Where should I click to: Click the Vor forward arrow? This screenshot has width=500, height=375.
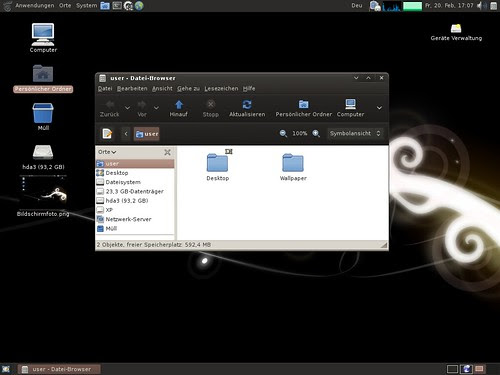coord(142,105)
